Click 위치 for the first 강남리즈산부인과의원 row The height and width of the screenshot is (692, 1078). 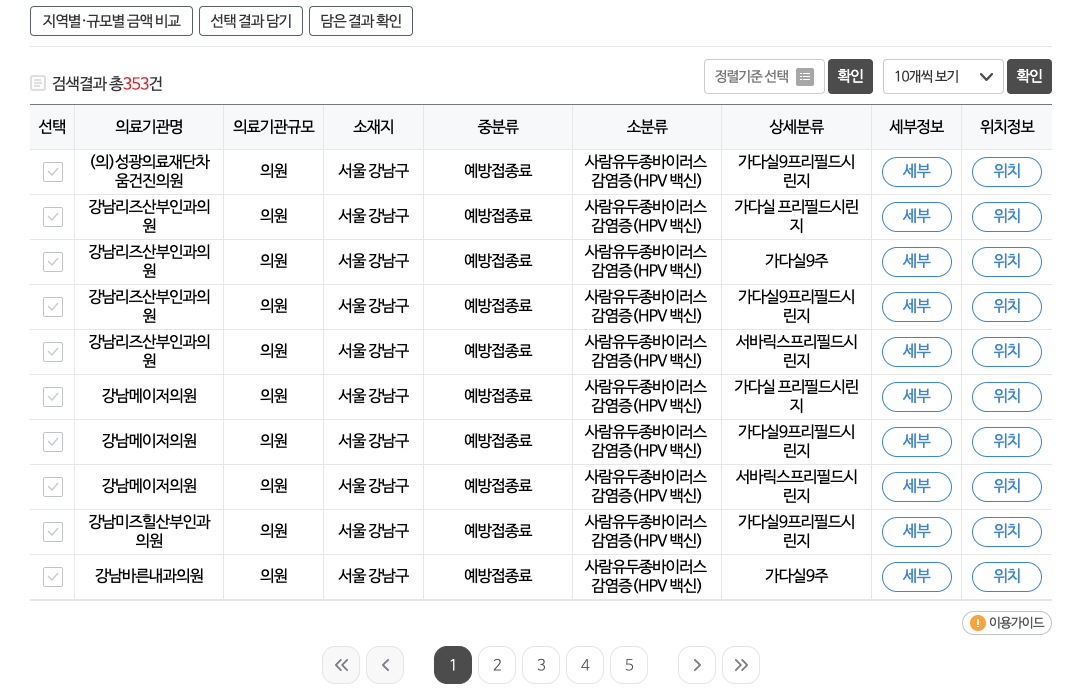[1006, 216]
